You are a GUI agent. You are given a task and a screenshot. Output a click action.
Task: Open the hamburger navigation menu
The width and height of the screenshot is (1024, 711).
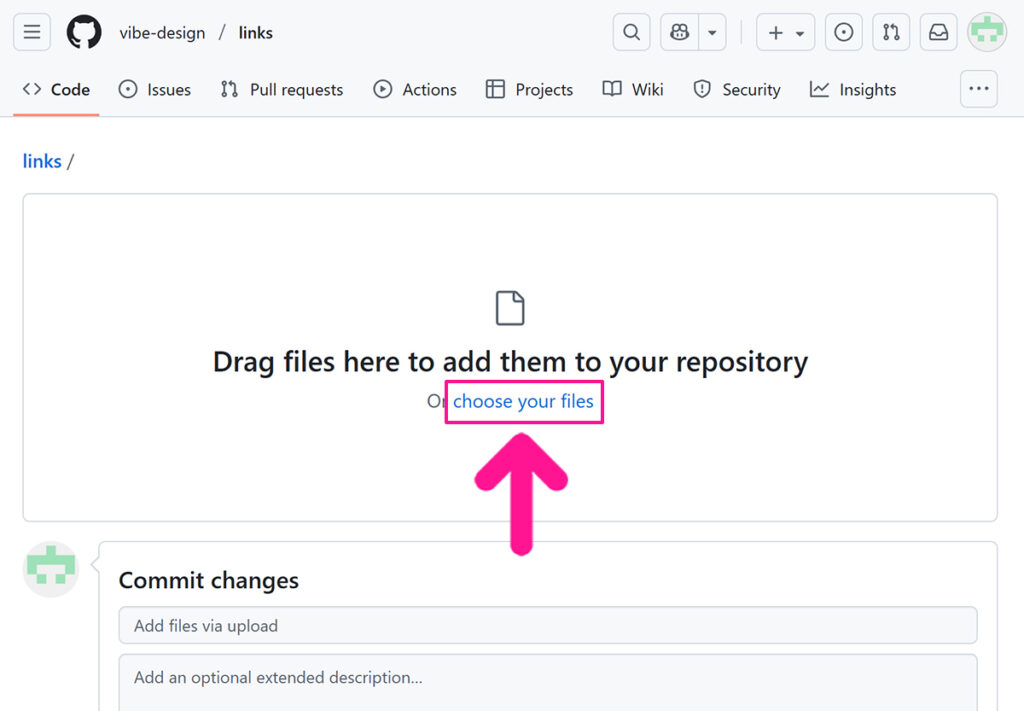(x=32, y=33)
